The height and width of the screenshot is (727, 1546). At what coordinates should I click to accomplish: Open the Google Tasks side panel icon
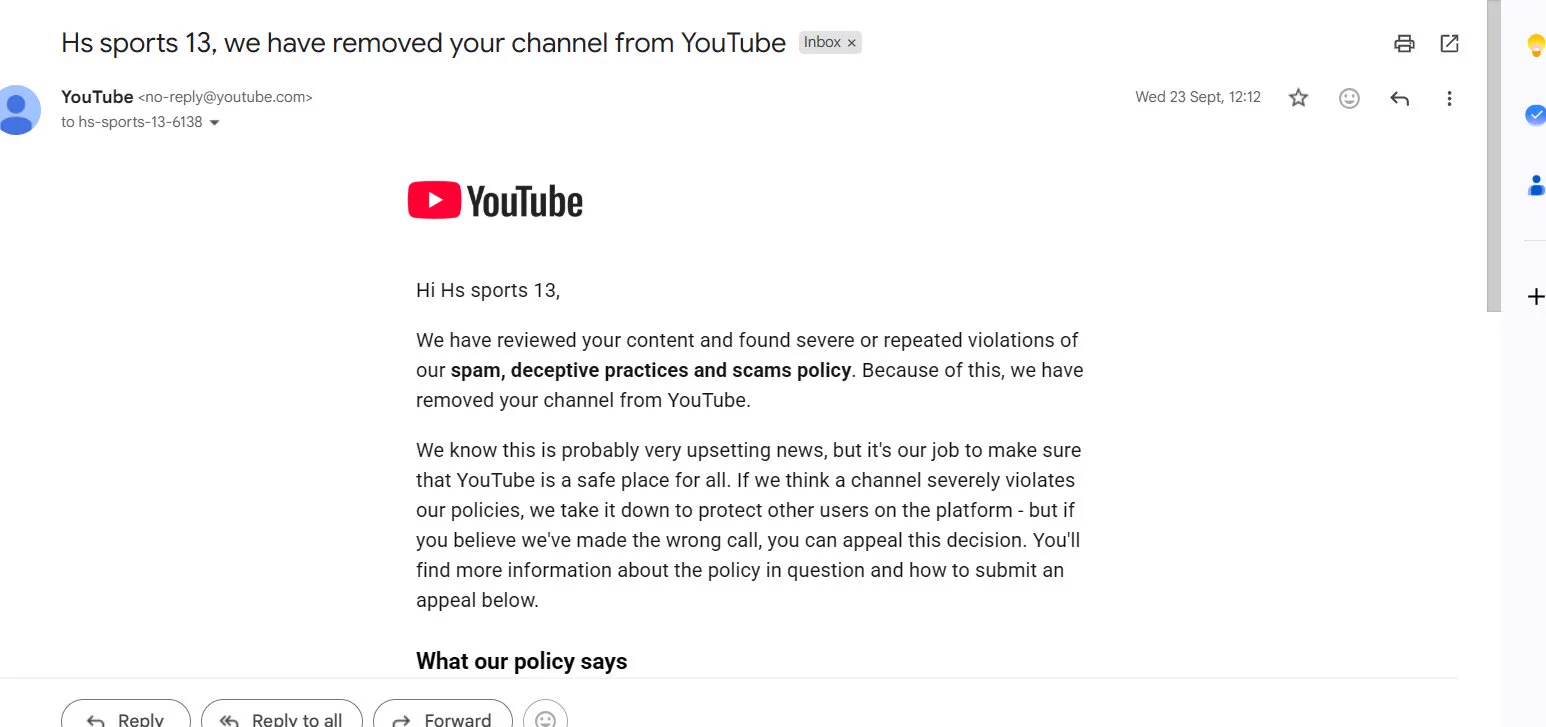[1534, 115]
